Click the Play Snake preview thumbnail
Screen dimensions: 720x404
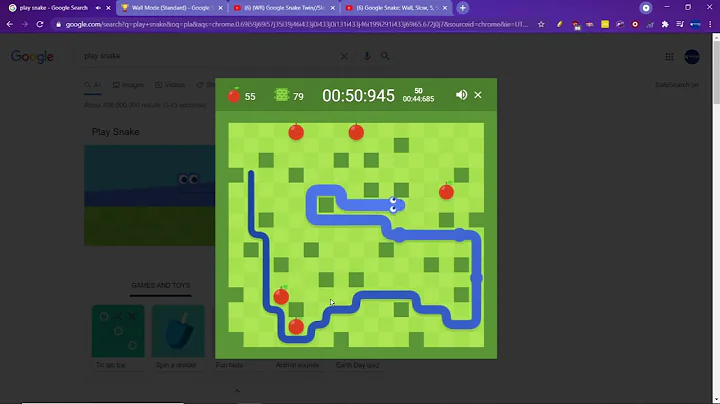[149, 195]
